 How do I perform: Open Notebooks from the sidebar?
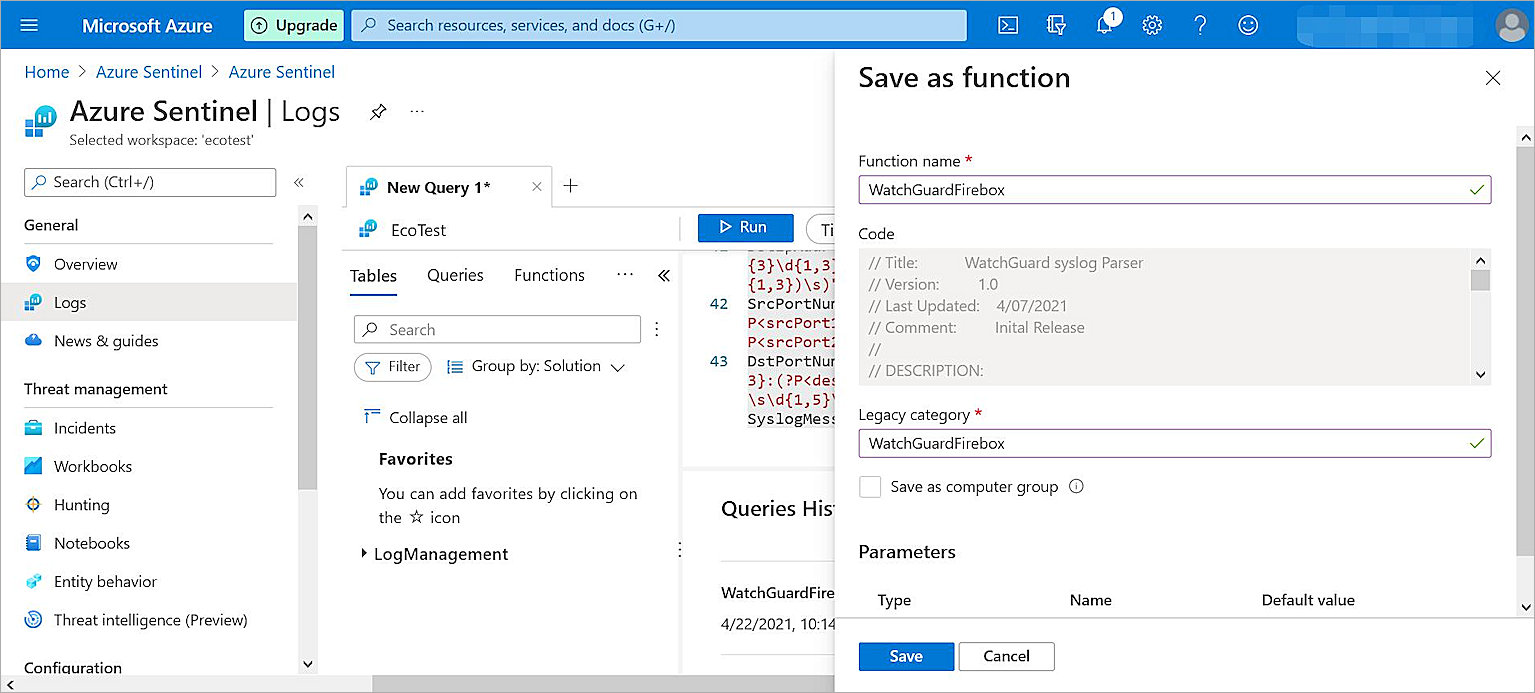(91, 543)
